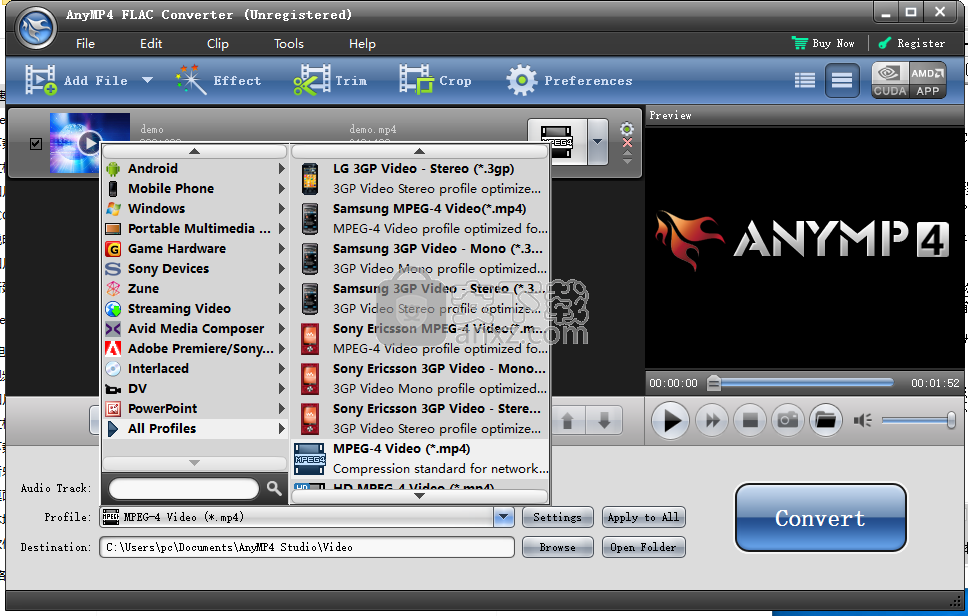Select the Interlaced category

click(194, 368)
